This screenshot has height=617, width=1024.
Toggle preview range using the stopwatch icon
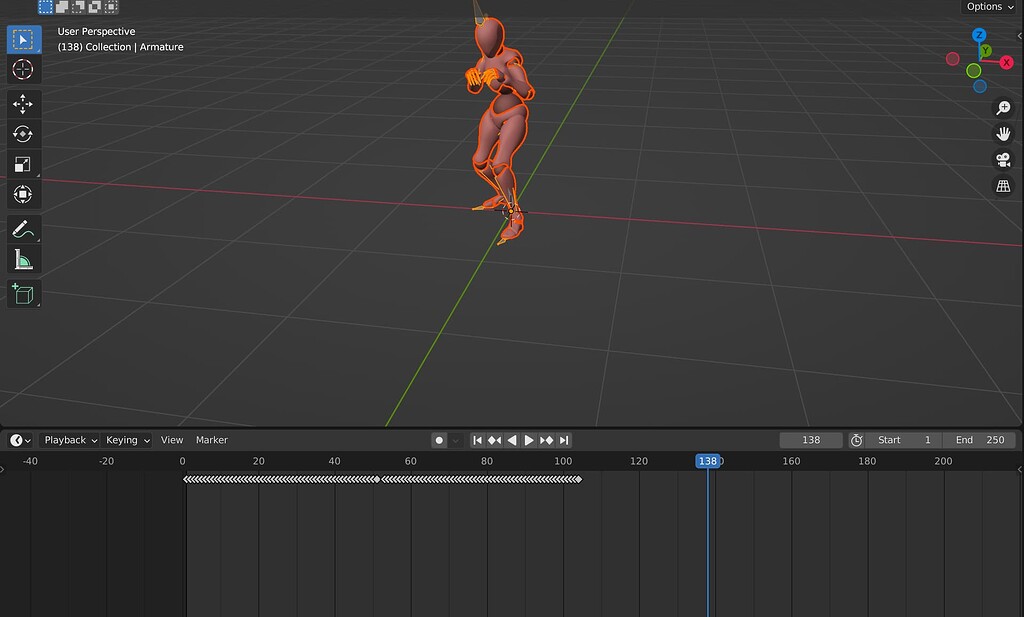coord(856,440)
